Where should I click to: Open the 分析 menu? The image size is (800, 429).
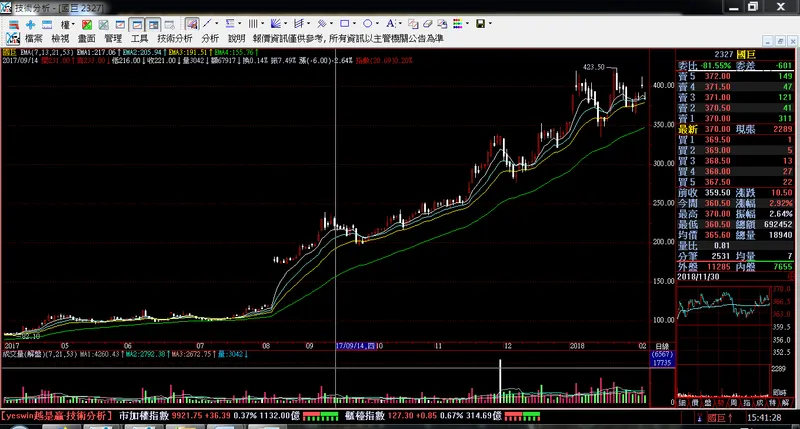[210, 38]
